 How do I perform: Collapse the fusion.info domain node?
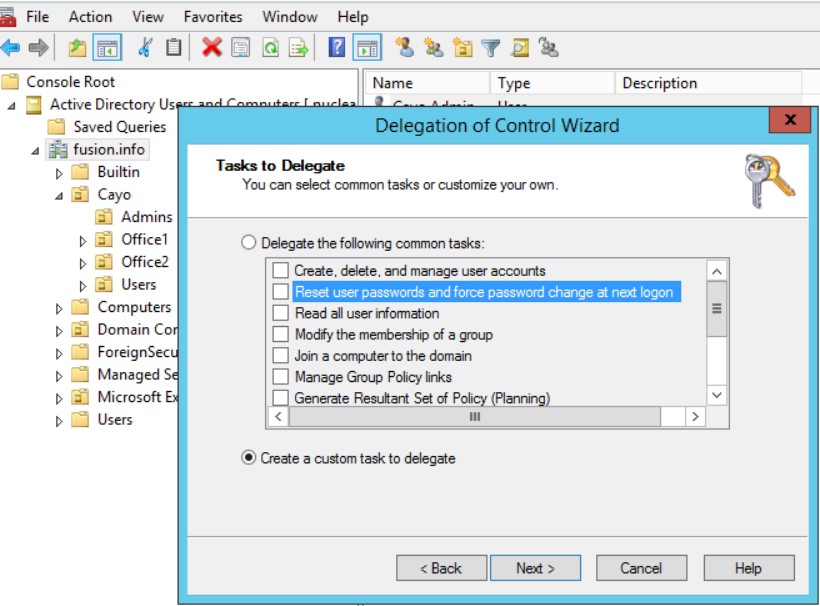[x=35, y=151]
